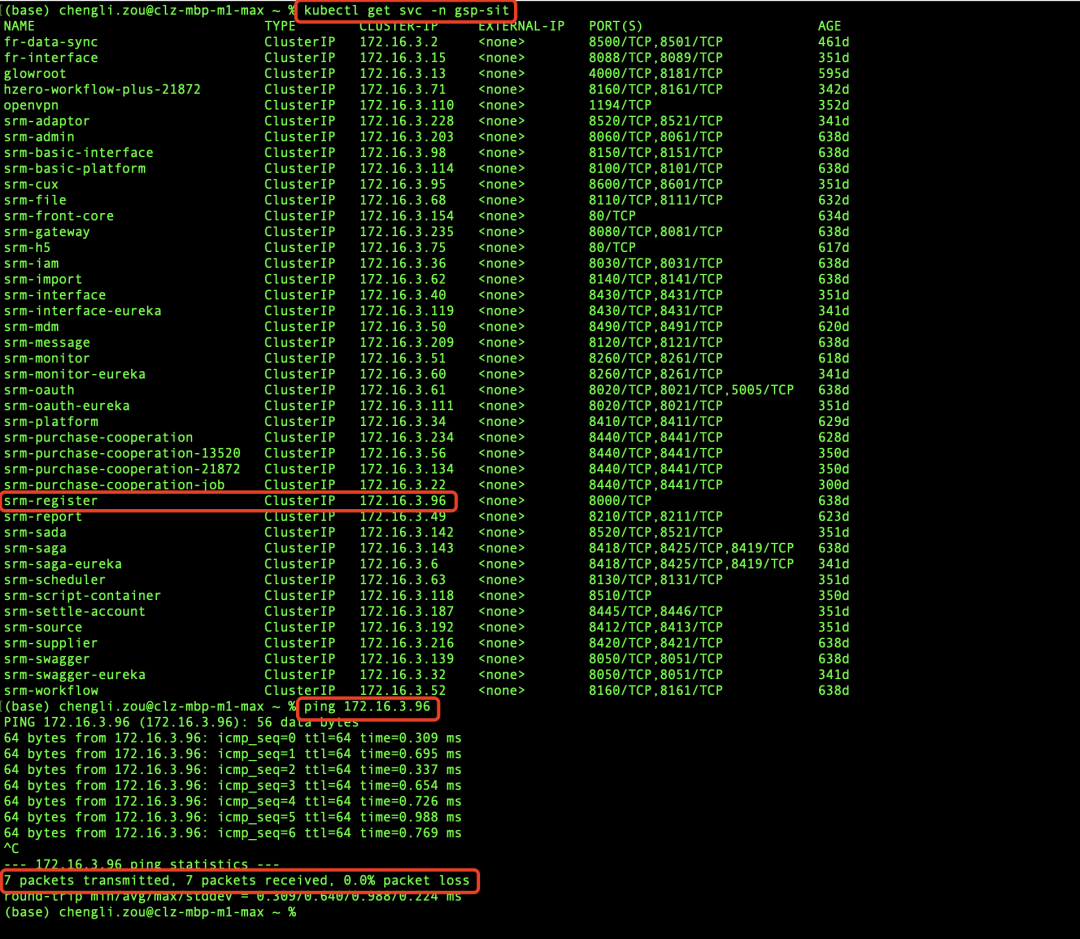Click the srm-gateway service name
The width and height of the screenshot is (1080, 939).
pyautogui.click(x=47, y=232)
